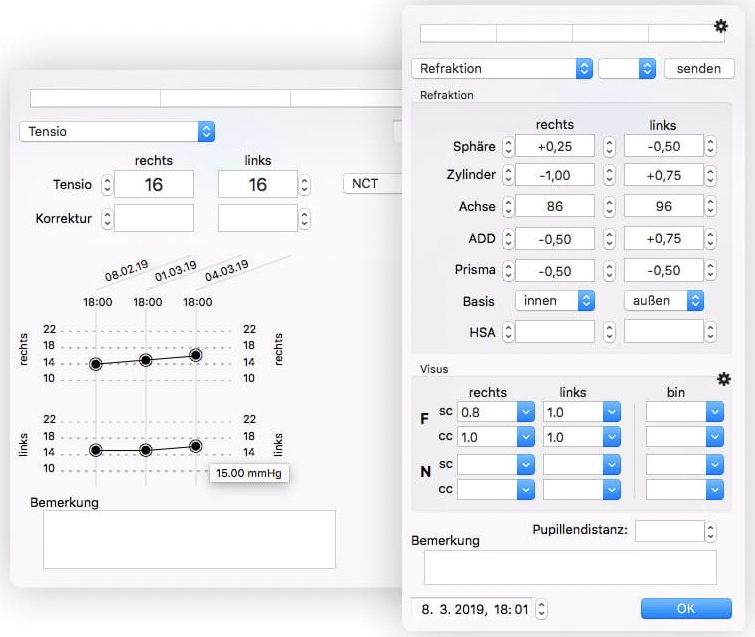Click ADD rechts field -0,50
The image size is (755, 637).
[555, 239]
